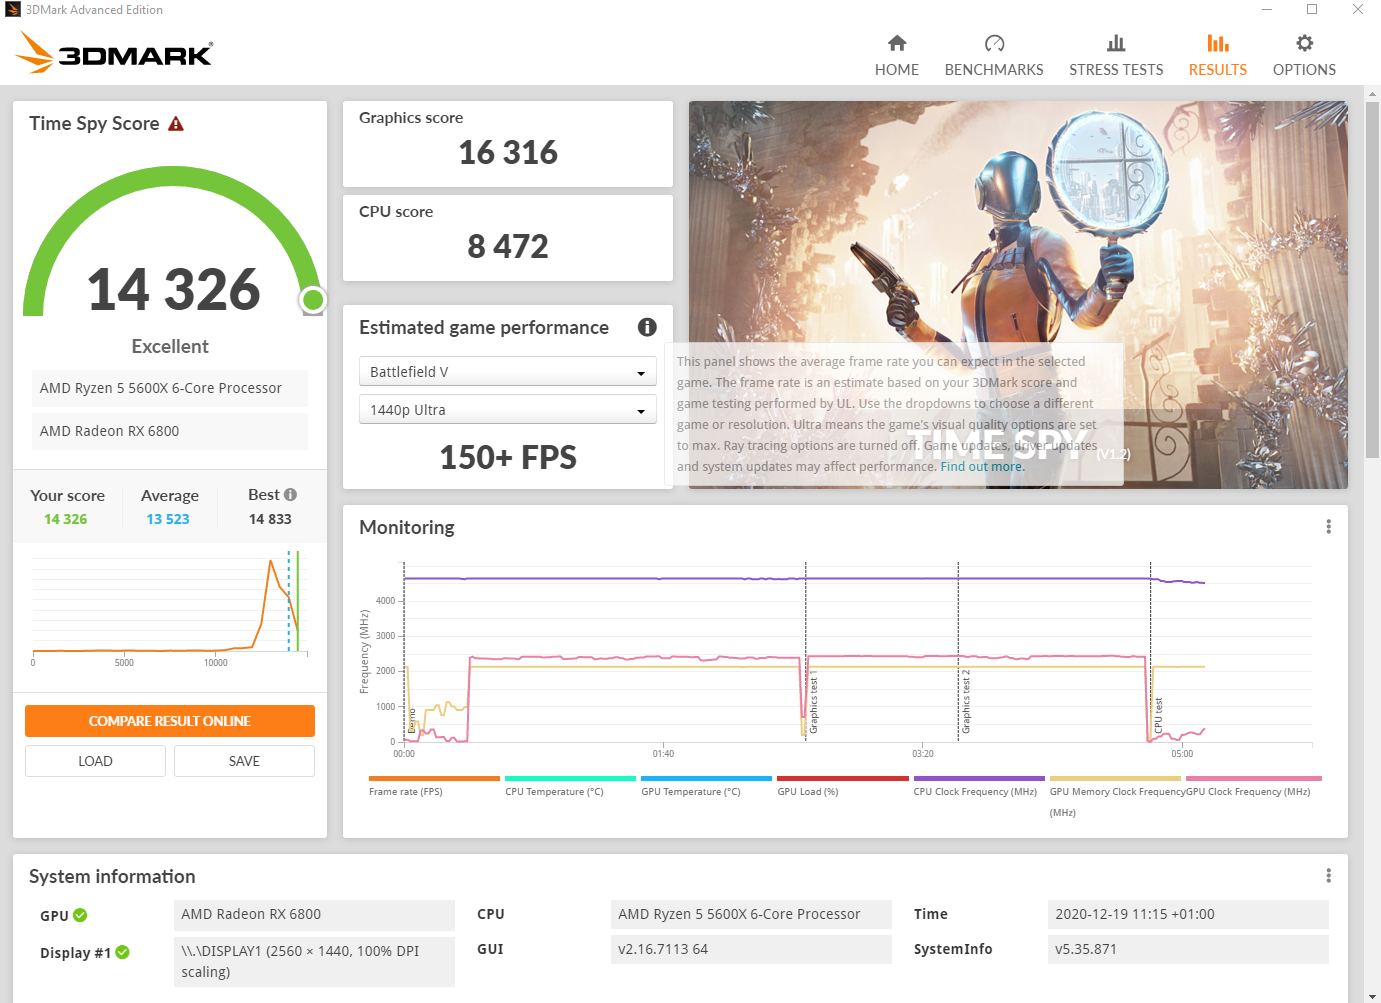
Task: Click the SystemInfo version v5.35.871
Action: [1188, 949]
